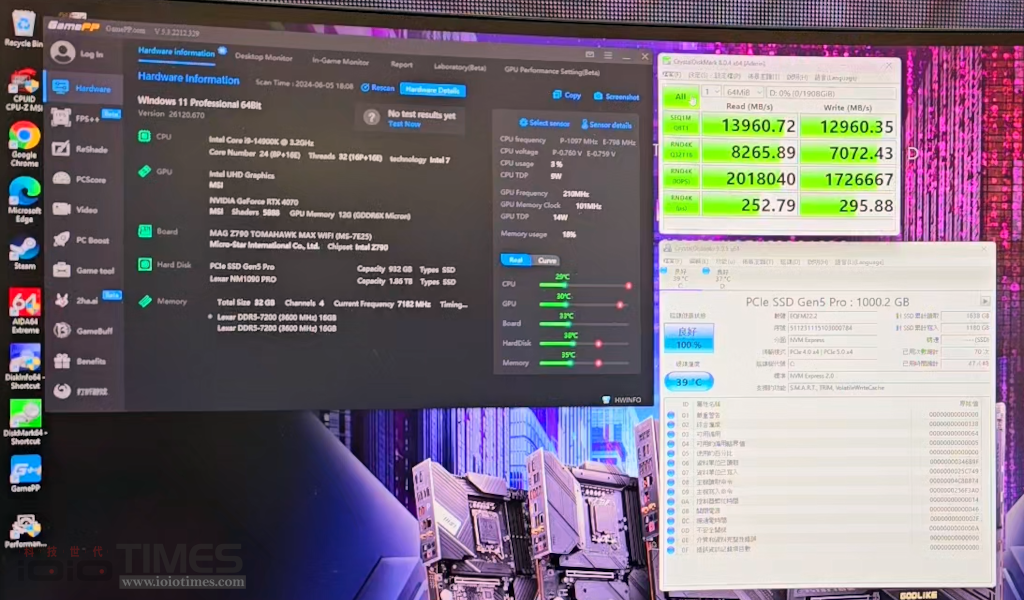Expand the test count dropdown in CrystalDiskMark
This screenshot has width=1024, height=600.
pos(712,92)
